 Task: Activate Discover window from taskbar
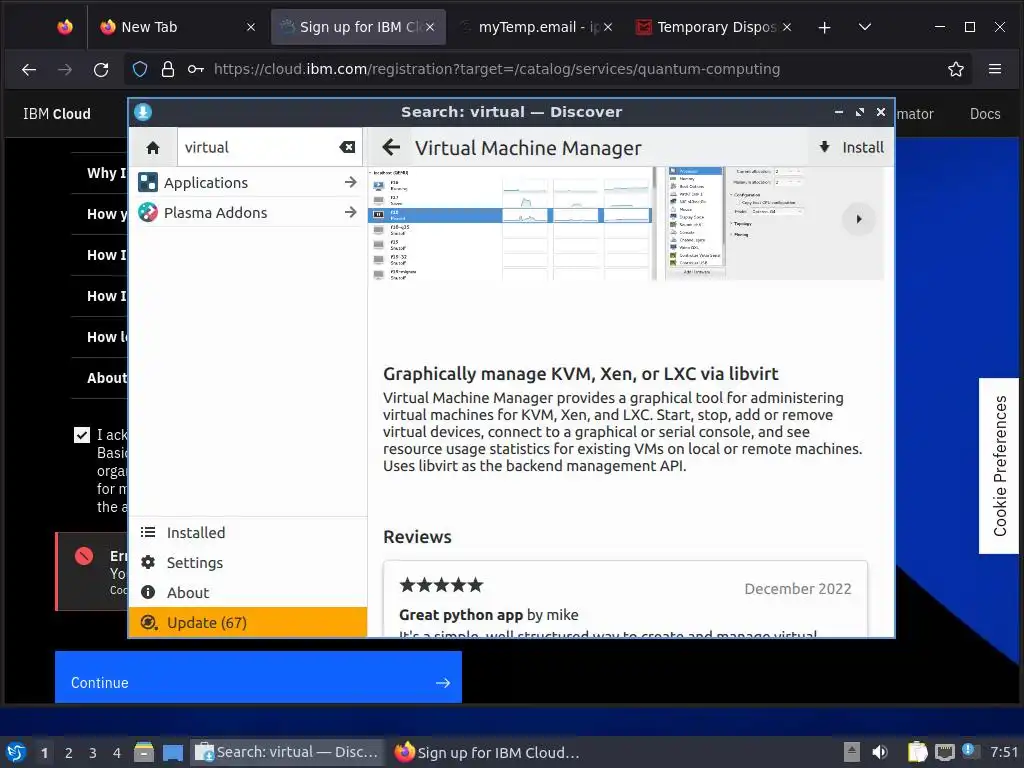click(286, 752)
